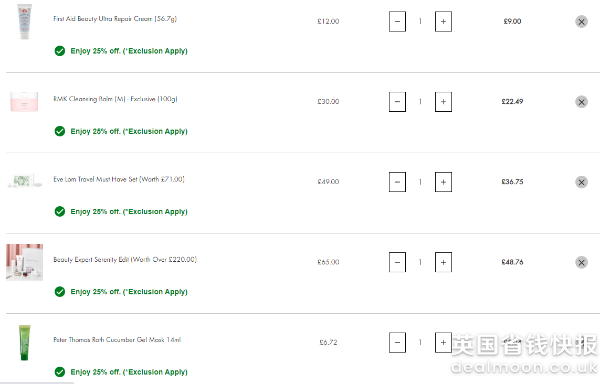Remove First Aid Beauty Ultra Repair Cream item
Image resolution: width=600 pixels, height=384 pixels.
(x=581, y=21)
